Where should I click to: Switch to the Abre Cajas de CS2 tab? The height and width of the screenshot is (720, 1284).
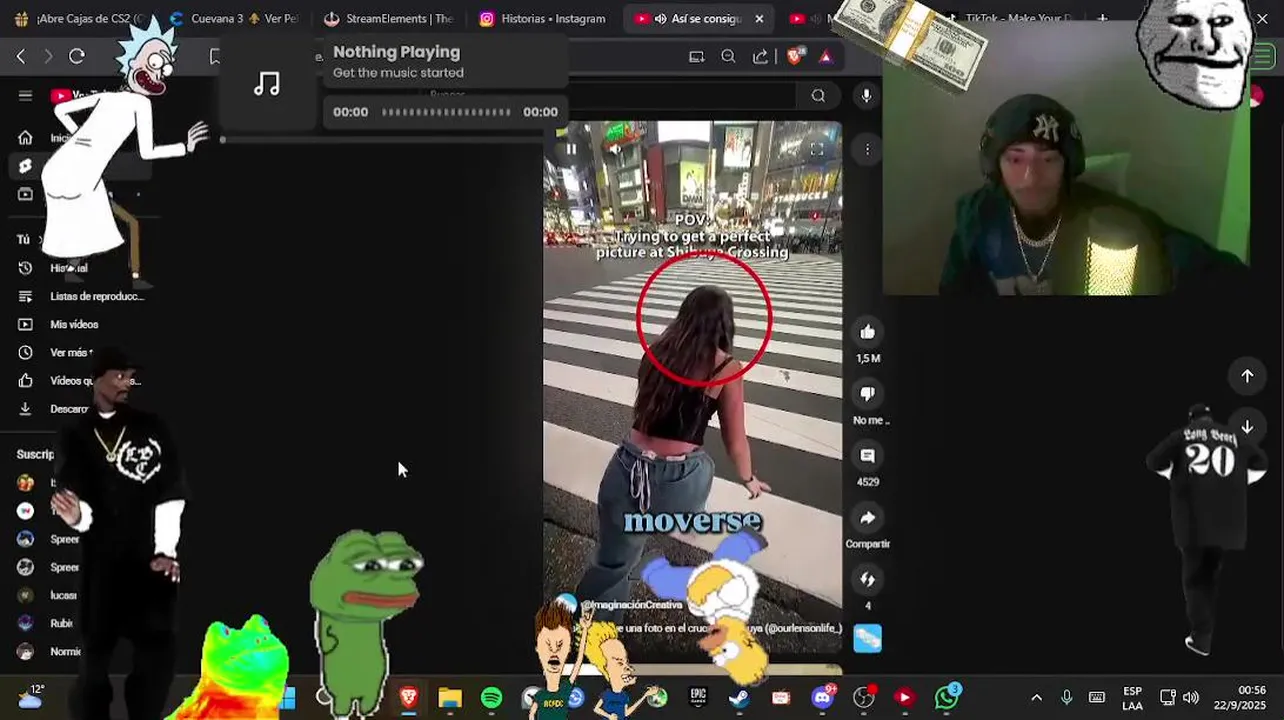pyautogui.click(x=78, y=18)
